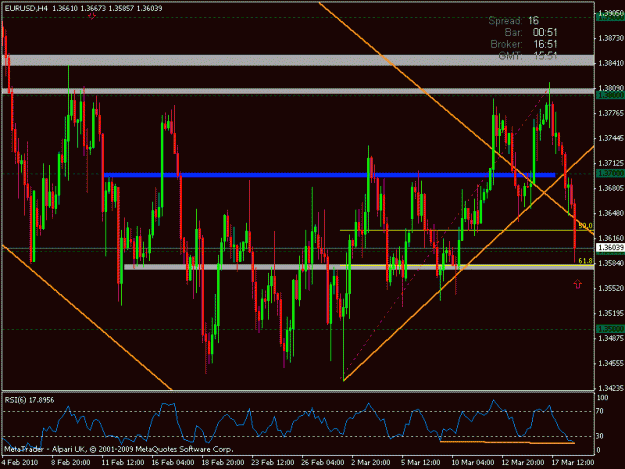Click the 4 Feb 2010 date label
Viewport: 625px width, 469px height.
click(x=20, y=463)
